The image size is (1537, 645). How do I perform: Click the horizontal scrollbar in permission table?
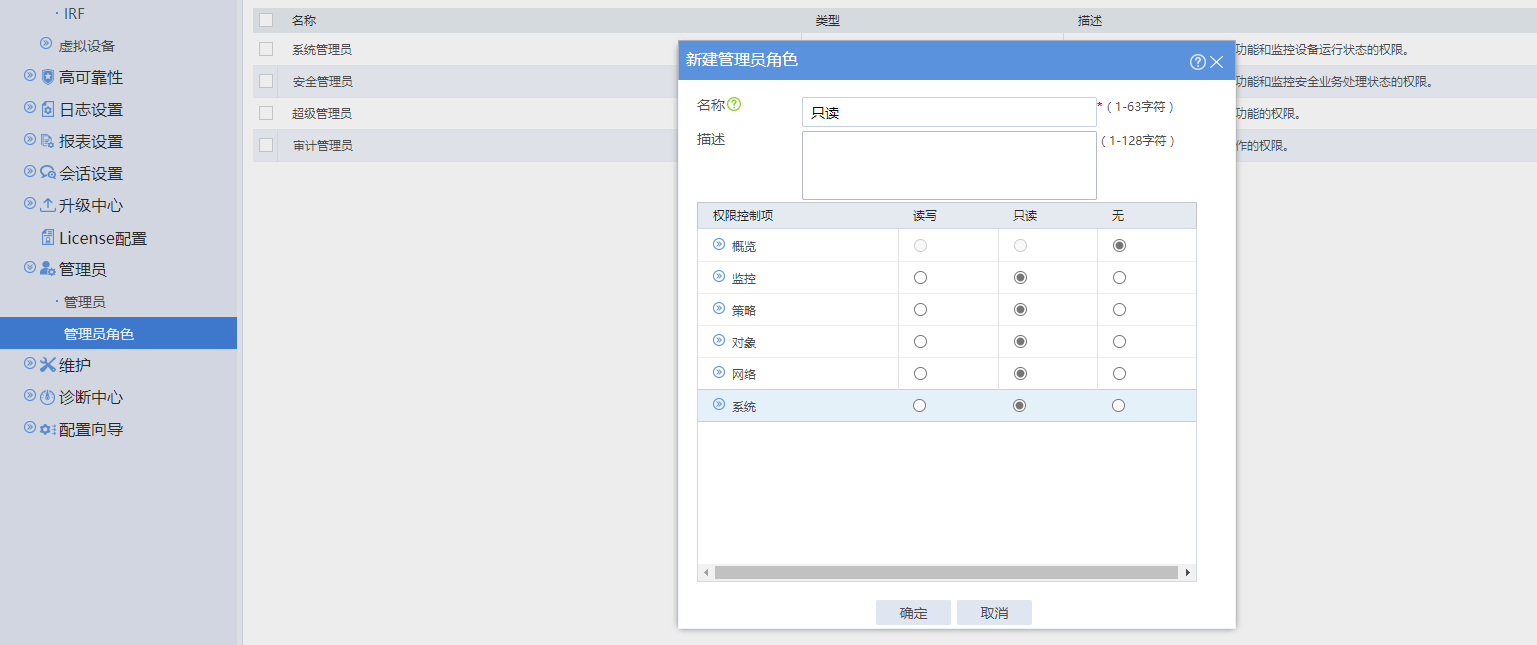(x=945, y=573)
